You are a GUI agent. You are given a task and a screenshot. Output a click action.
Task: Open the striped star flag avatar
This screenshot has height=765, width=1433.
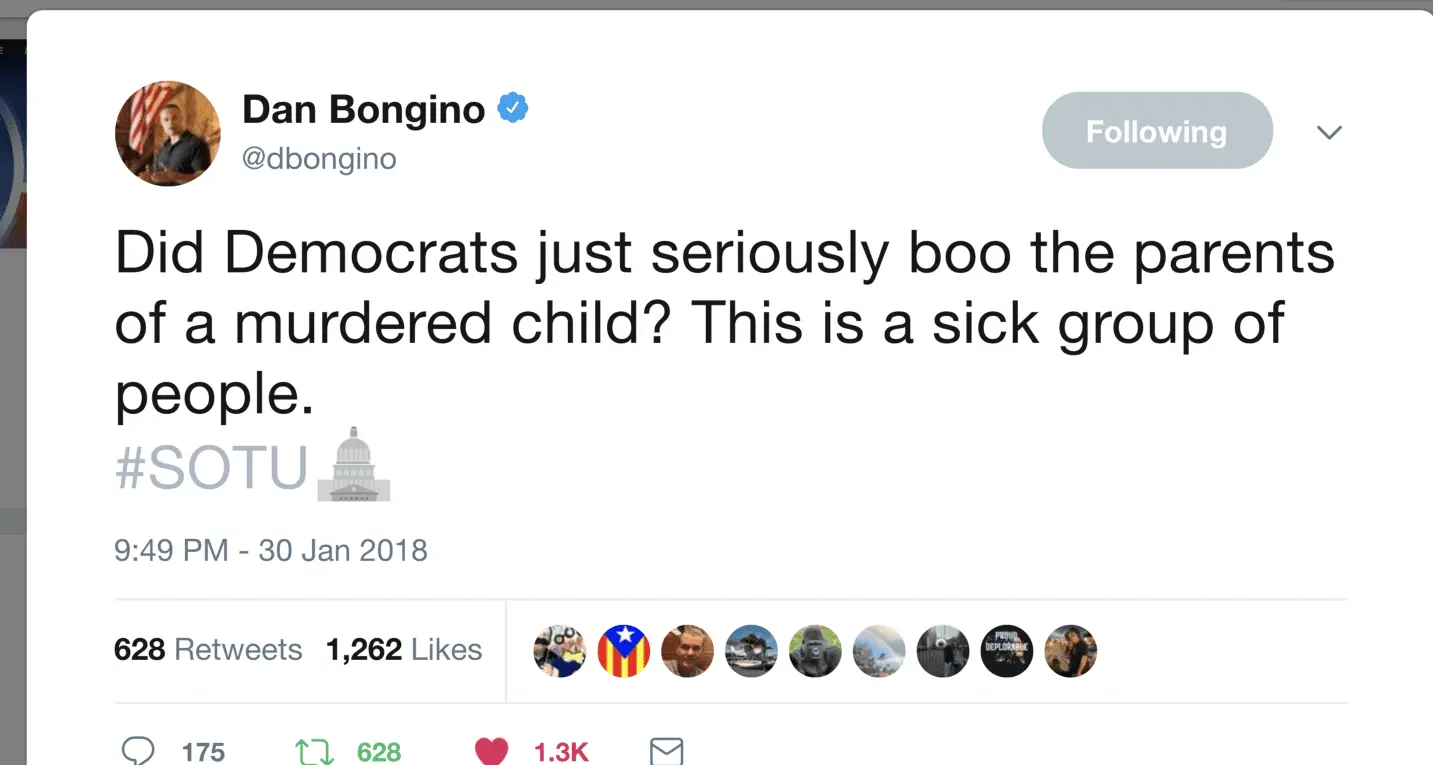click(624, 651)
